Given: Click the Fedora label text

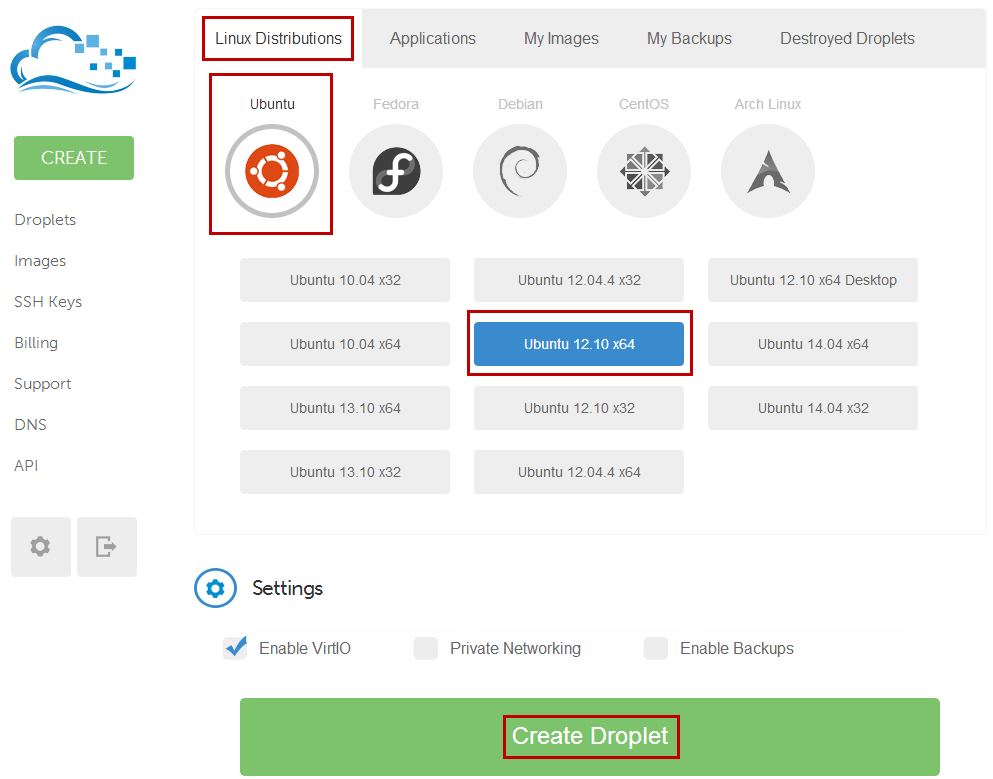Looking at the screenshot, I should pos(396,104).
